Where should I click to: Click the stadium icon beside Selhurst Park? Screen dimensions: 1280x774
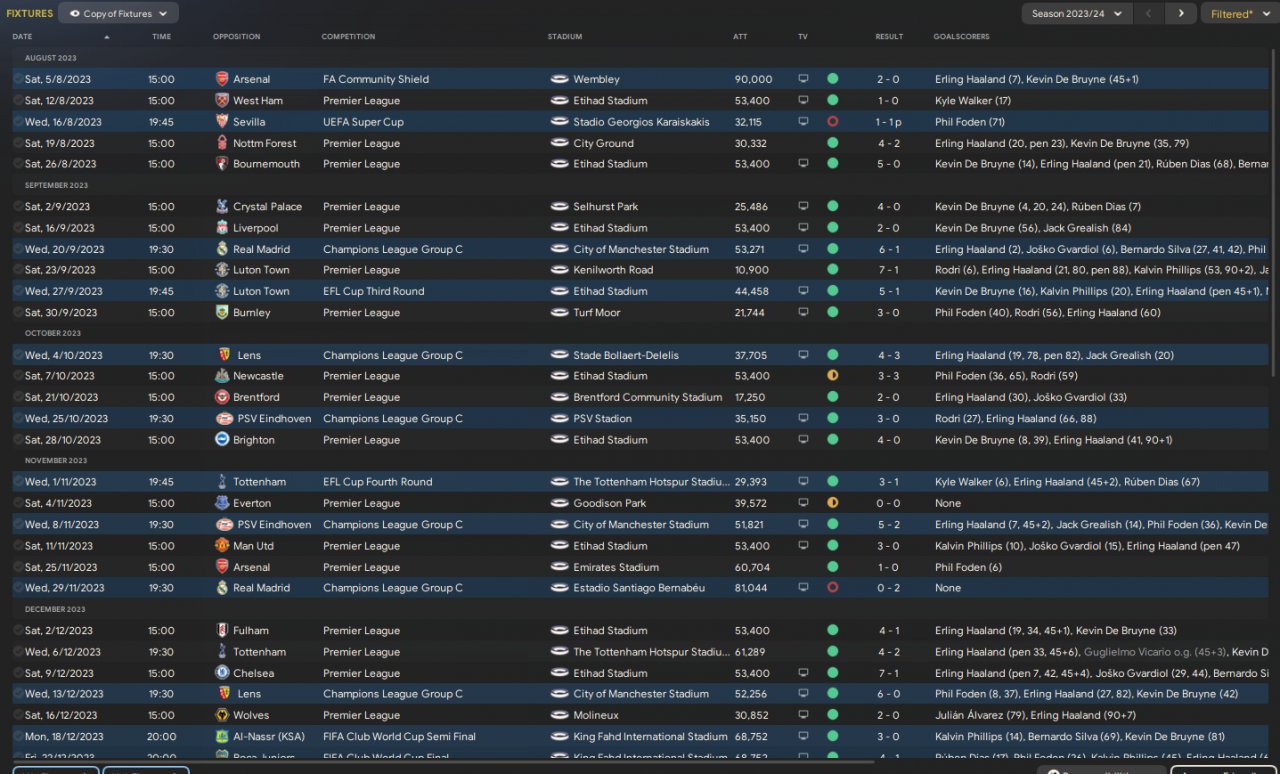[x=560, y=206]
